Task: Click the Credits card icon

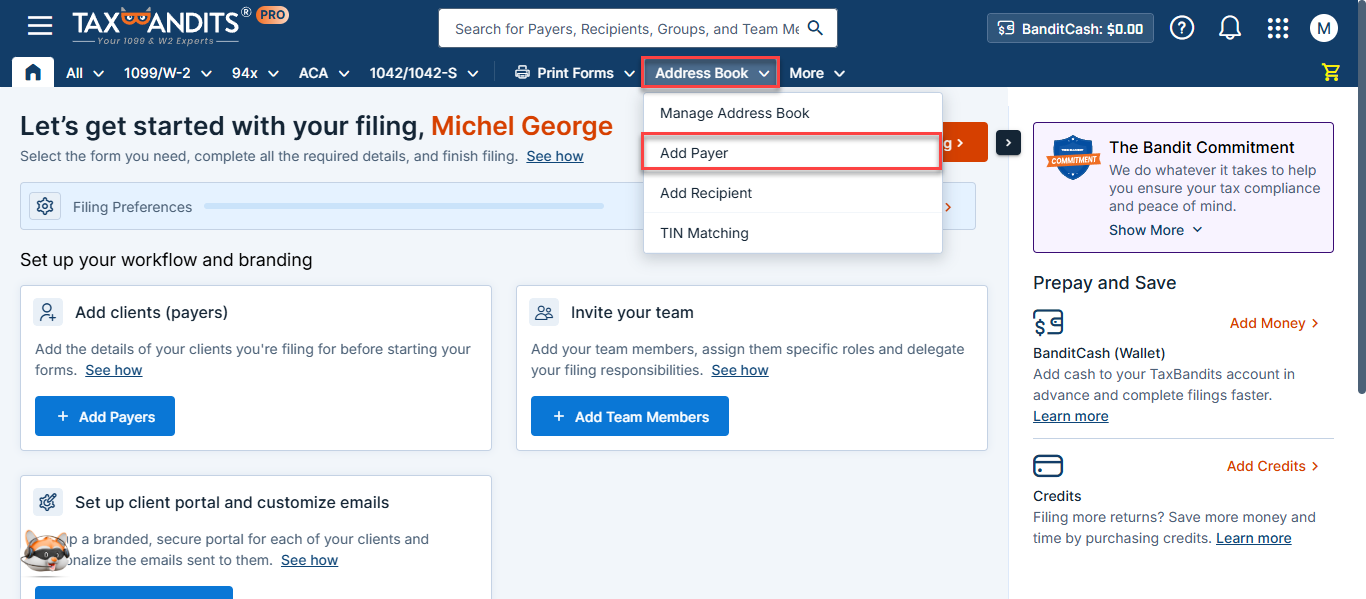Action: pyautogui.click(x=1048, y=466)
